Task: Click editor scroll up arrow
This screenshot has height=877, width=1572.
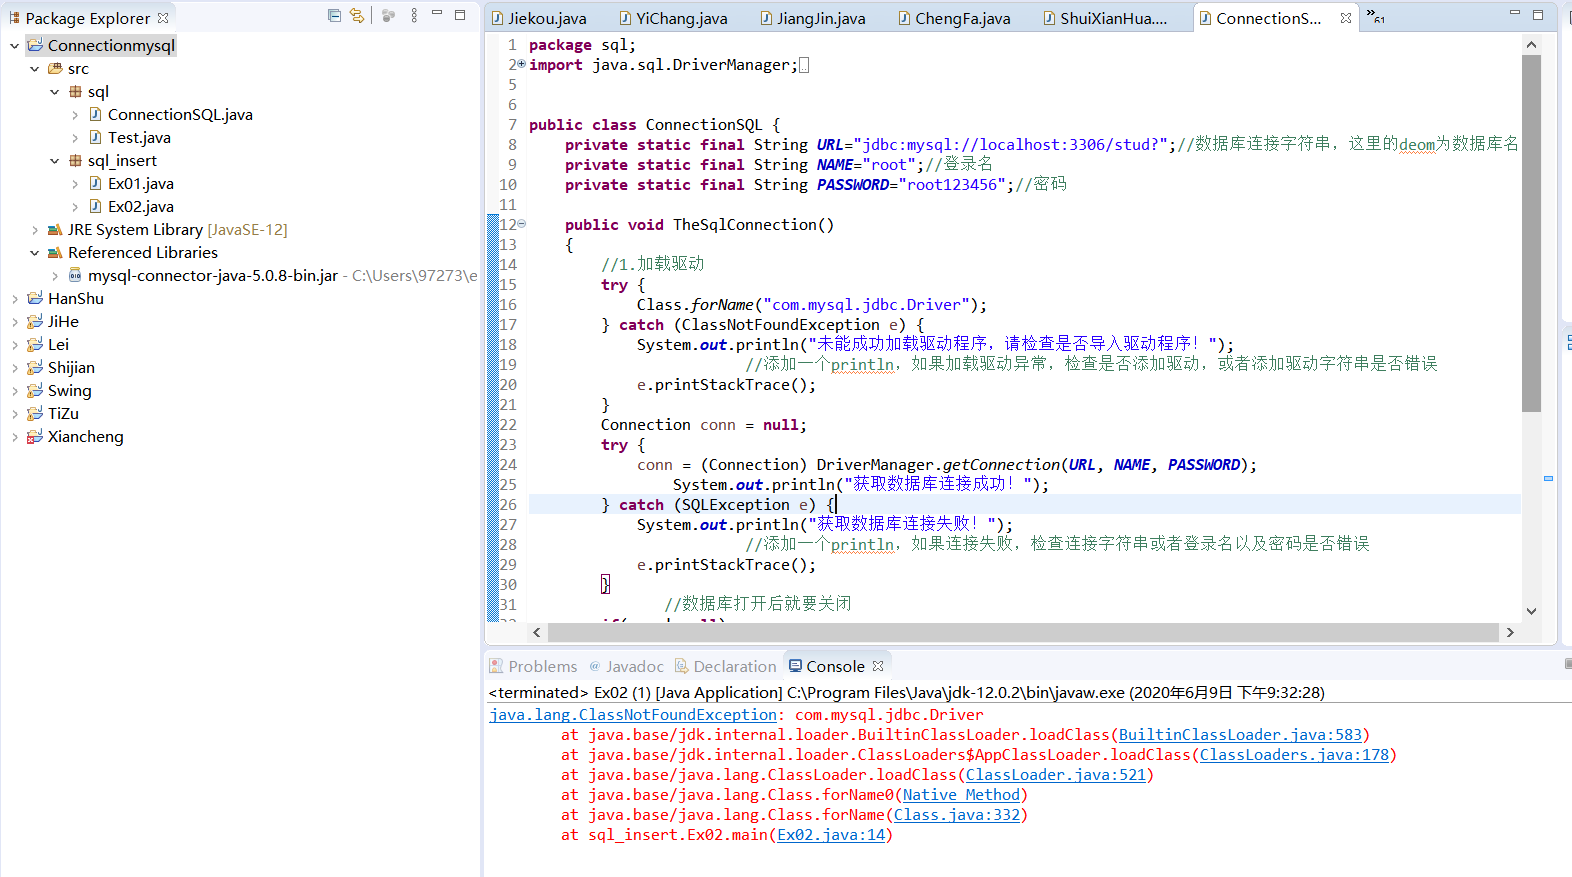Action: [1531, 44]
